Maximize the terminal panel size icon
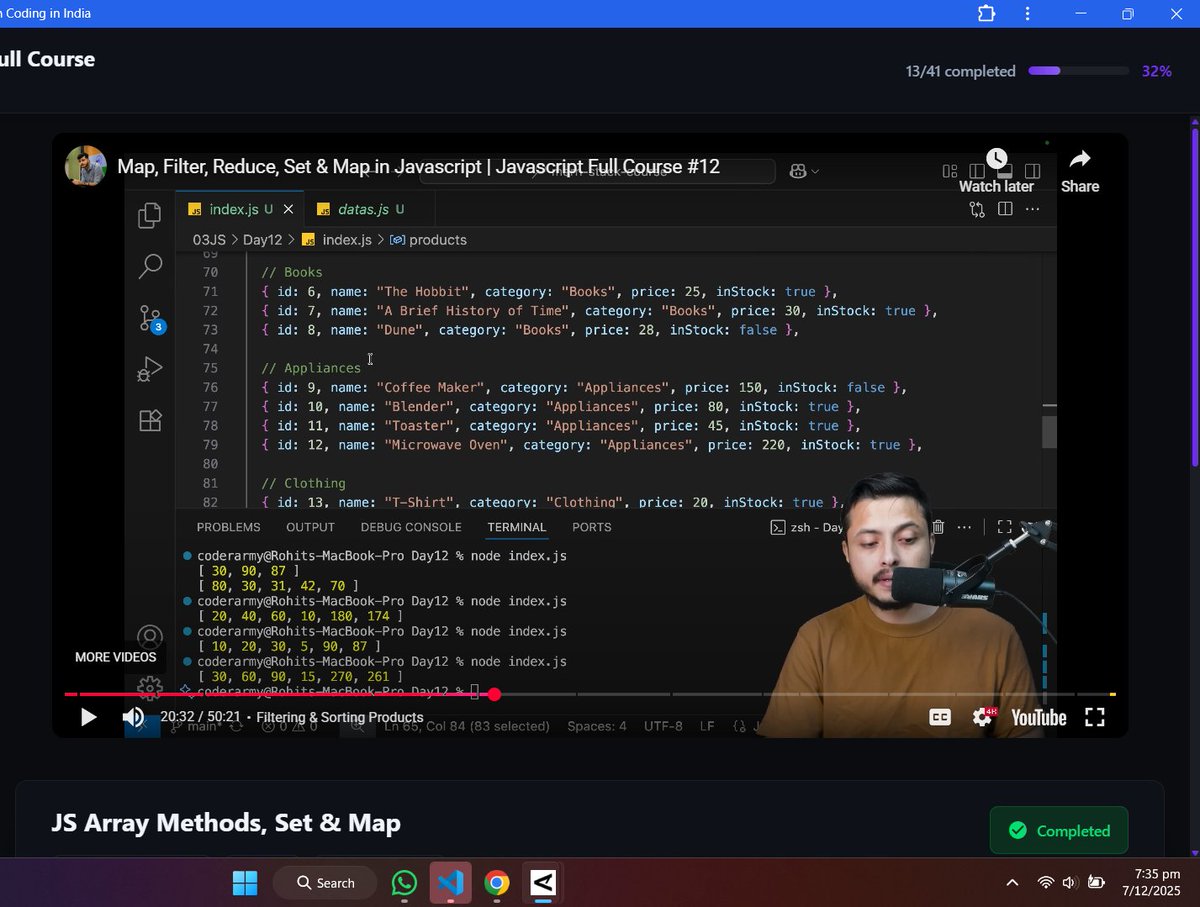Image resolution: width=1200 pixels, height=907 pixels. (1005, 527)
